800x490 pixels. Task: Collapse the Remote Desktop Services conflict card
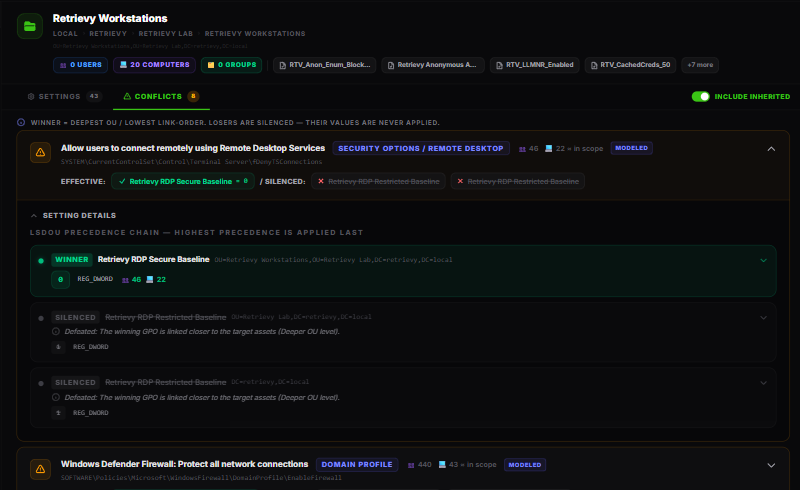[771, 149]
